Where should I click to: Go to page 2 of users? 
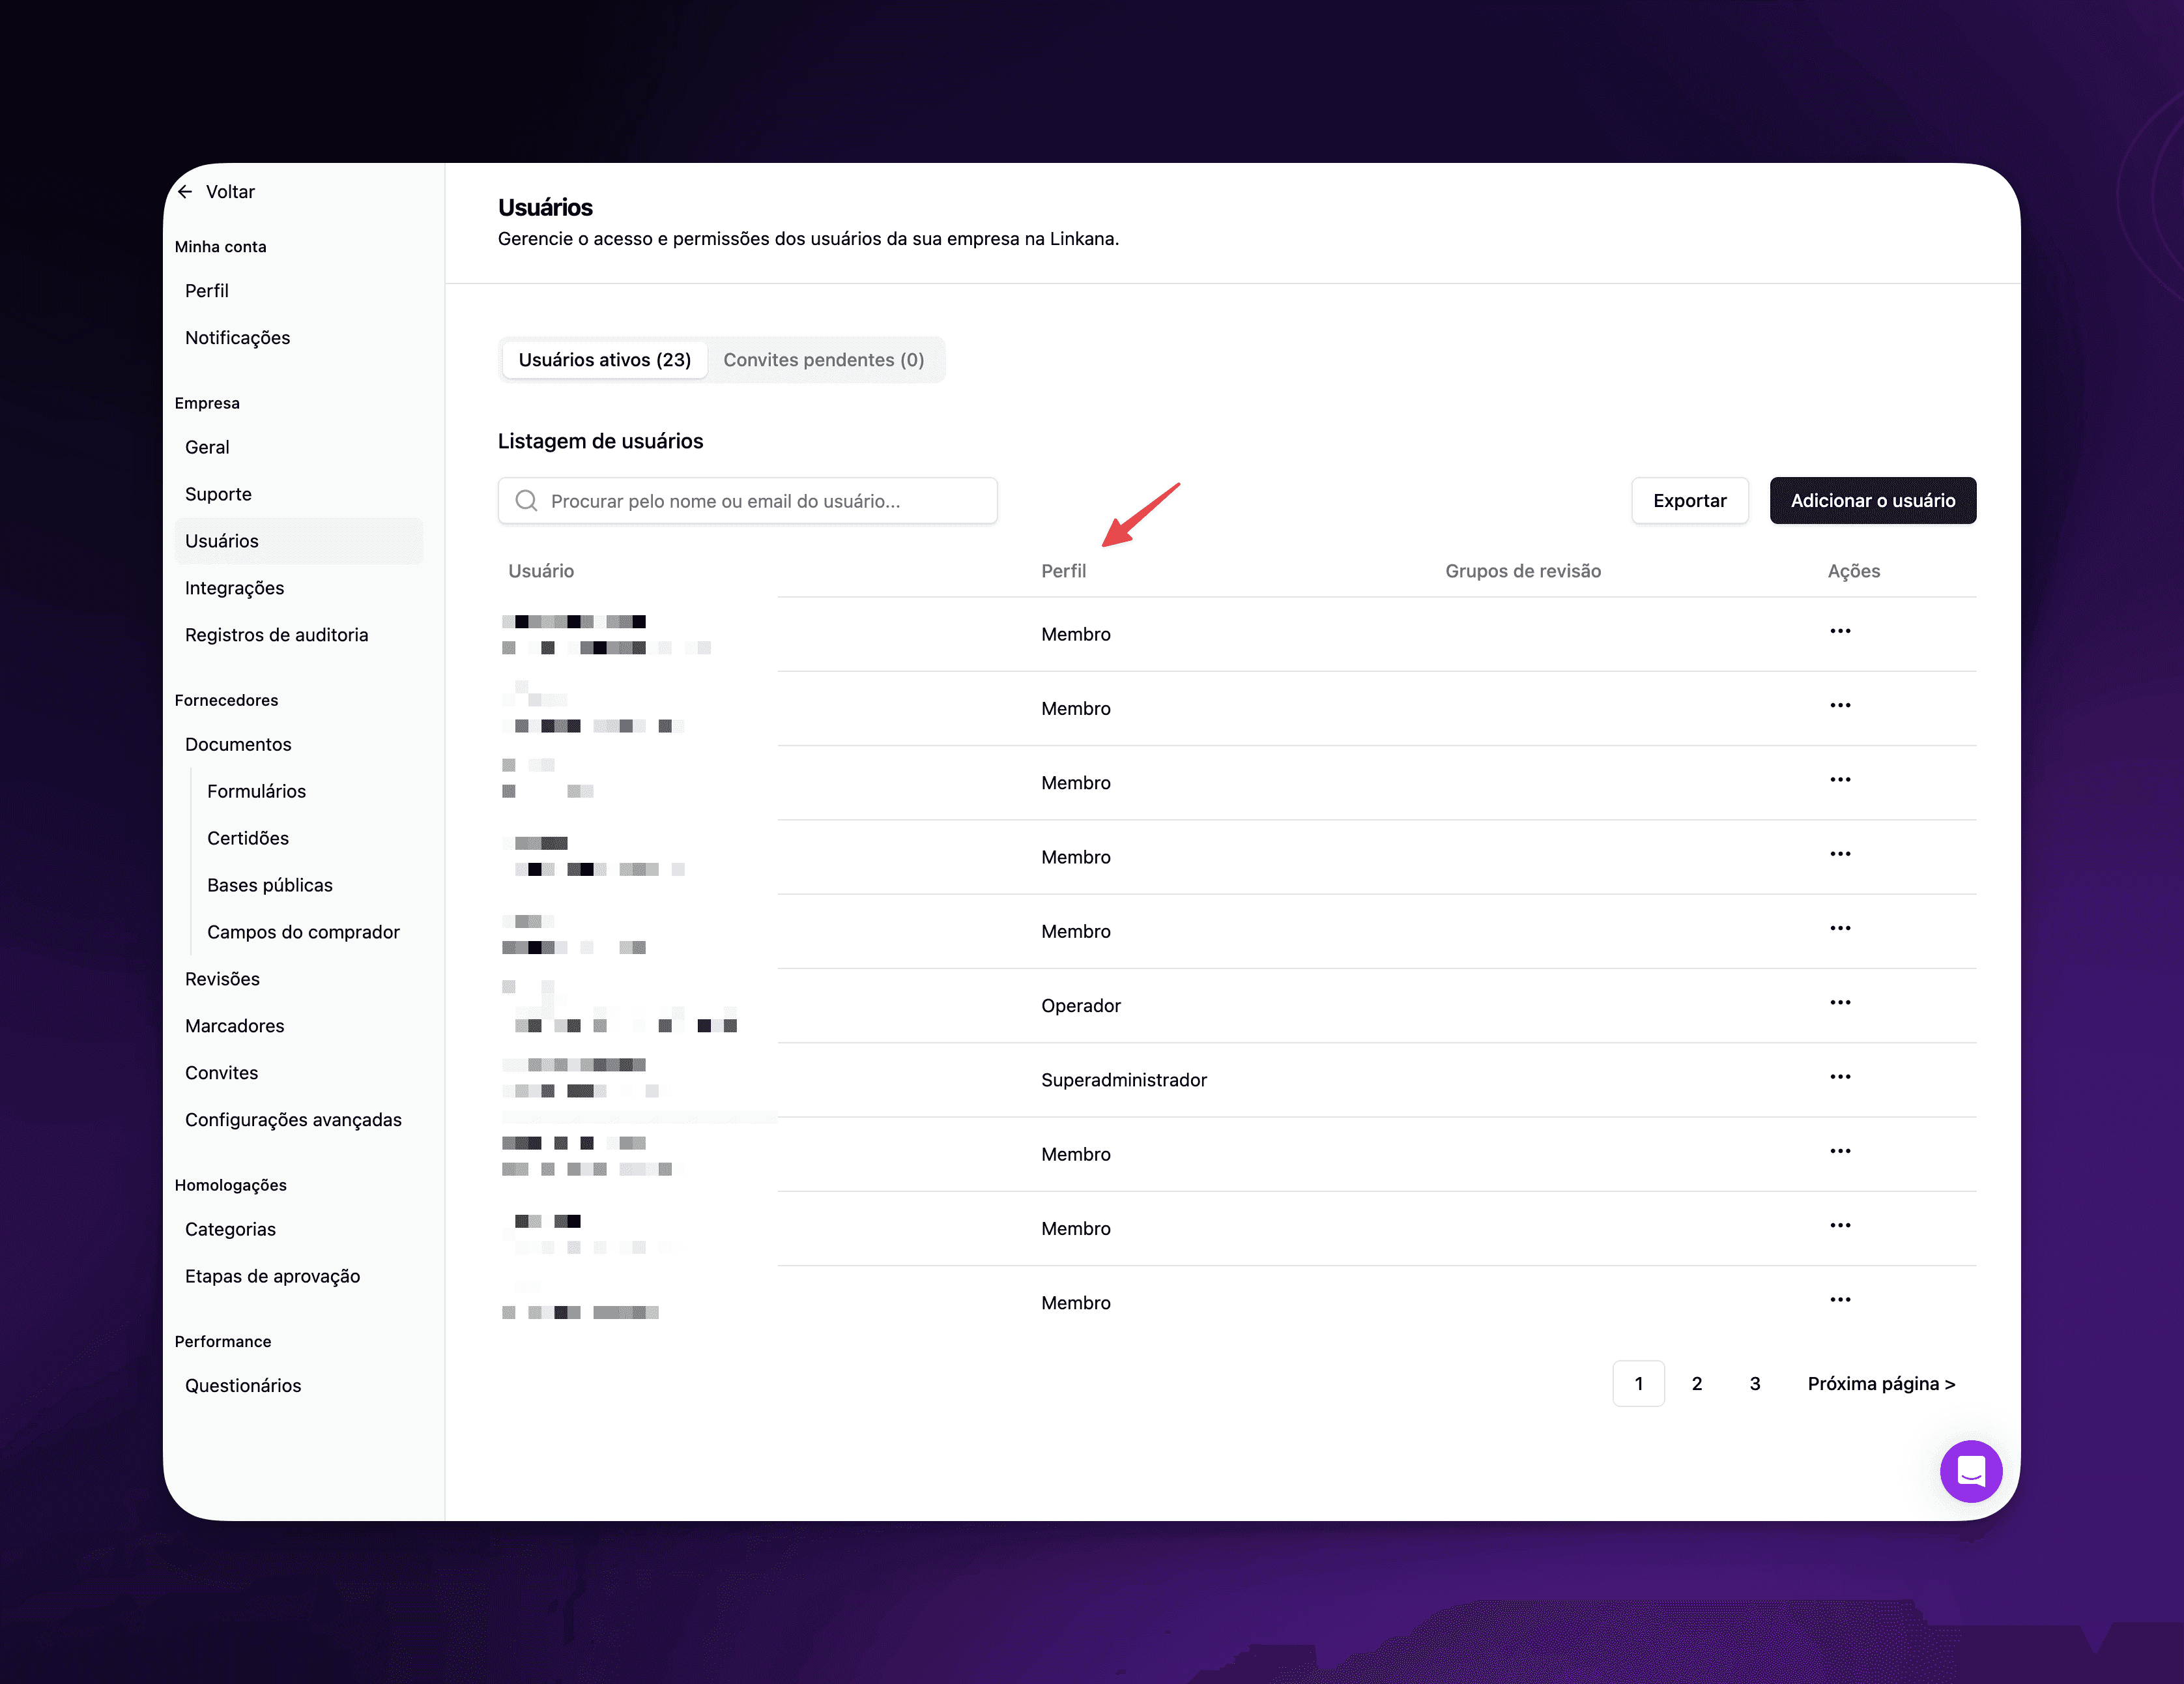[x=1697, y=1384]
